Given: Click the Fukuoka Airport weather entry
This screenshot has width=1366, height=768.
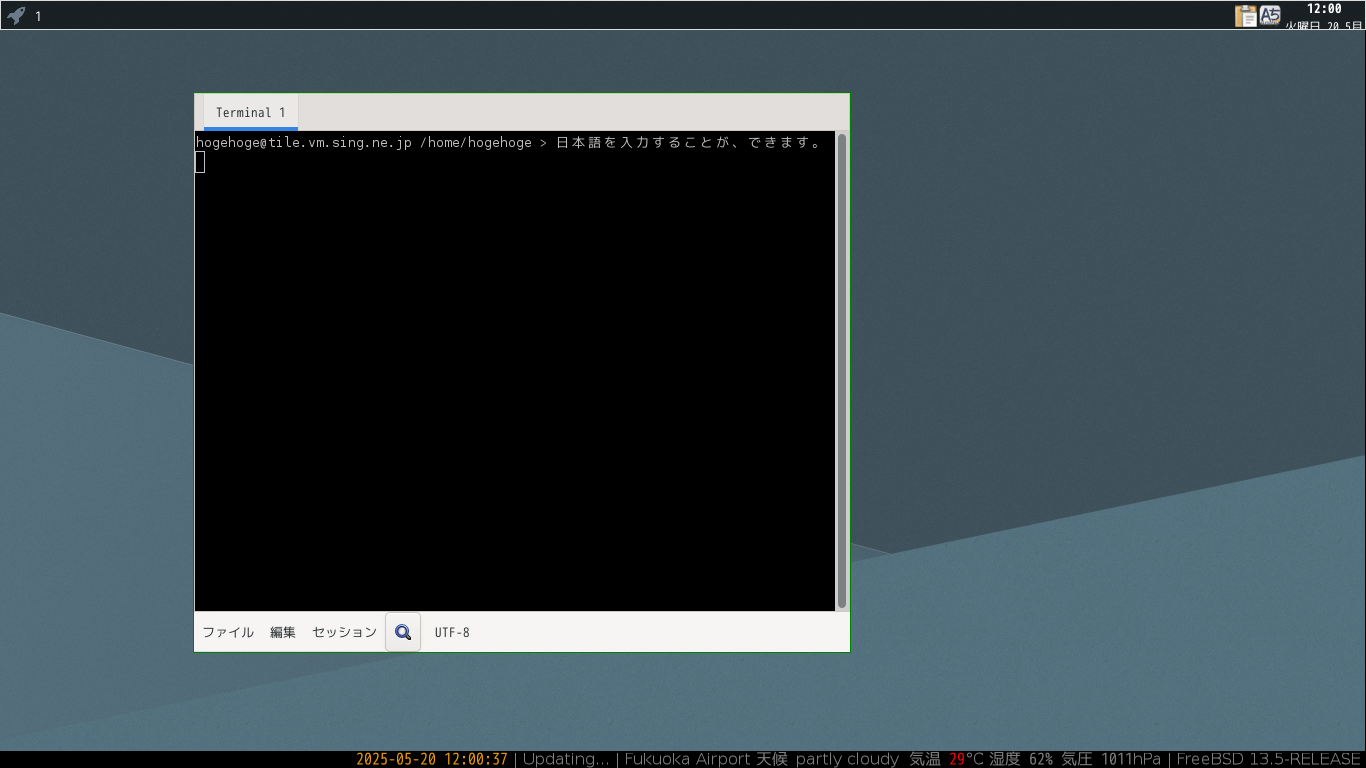Looking at the screenshot, I should 762,759.
